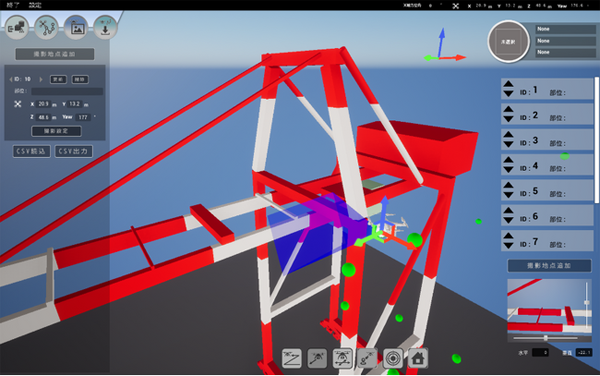Open the 設定 menu in top bar
The width and height of the screenshot is (600, 376).
pos(35,5)
